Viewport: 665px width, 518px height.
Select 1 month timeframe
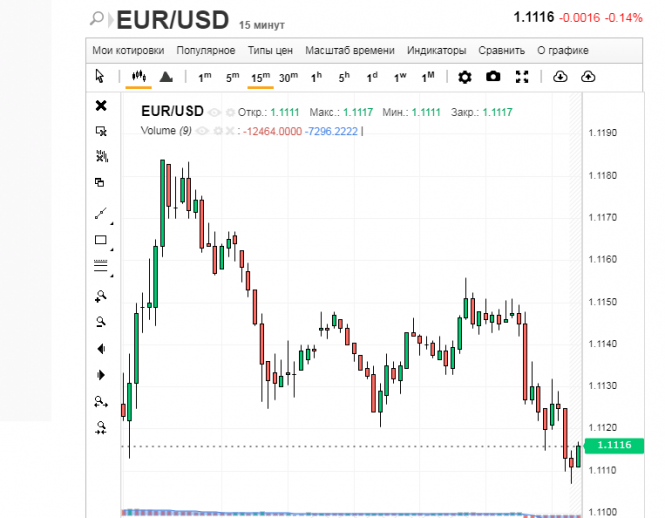(428, 77)
